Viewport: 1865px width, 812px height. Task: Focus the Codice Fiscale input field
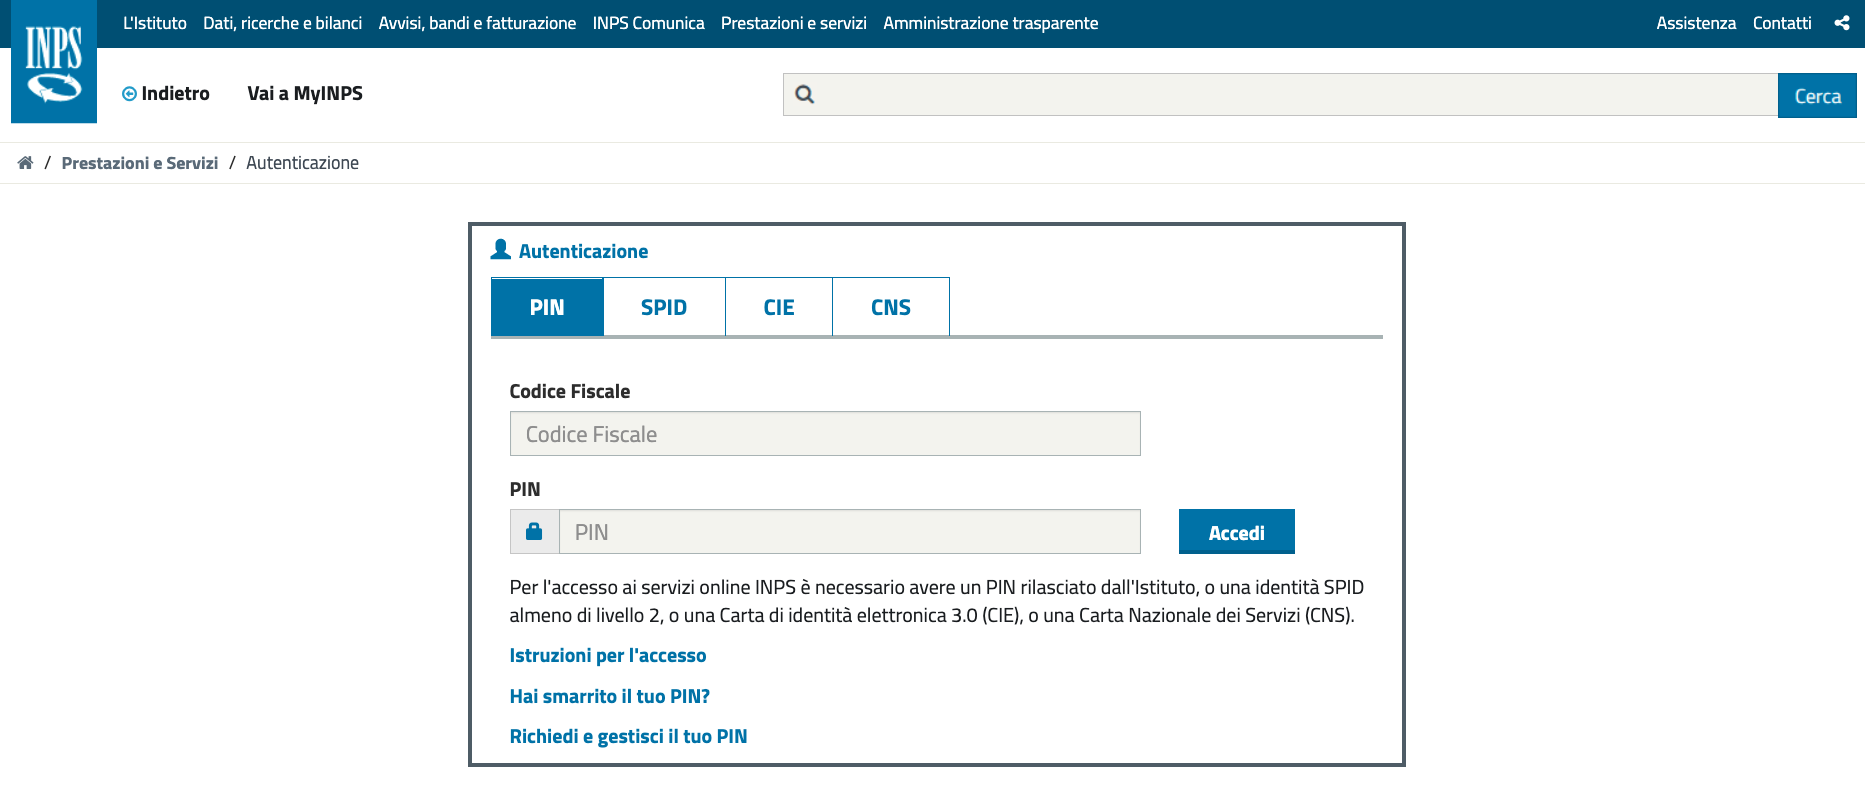click(825, 434)
